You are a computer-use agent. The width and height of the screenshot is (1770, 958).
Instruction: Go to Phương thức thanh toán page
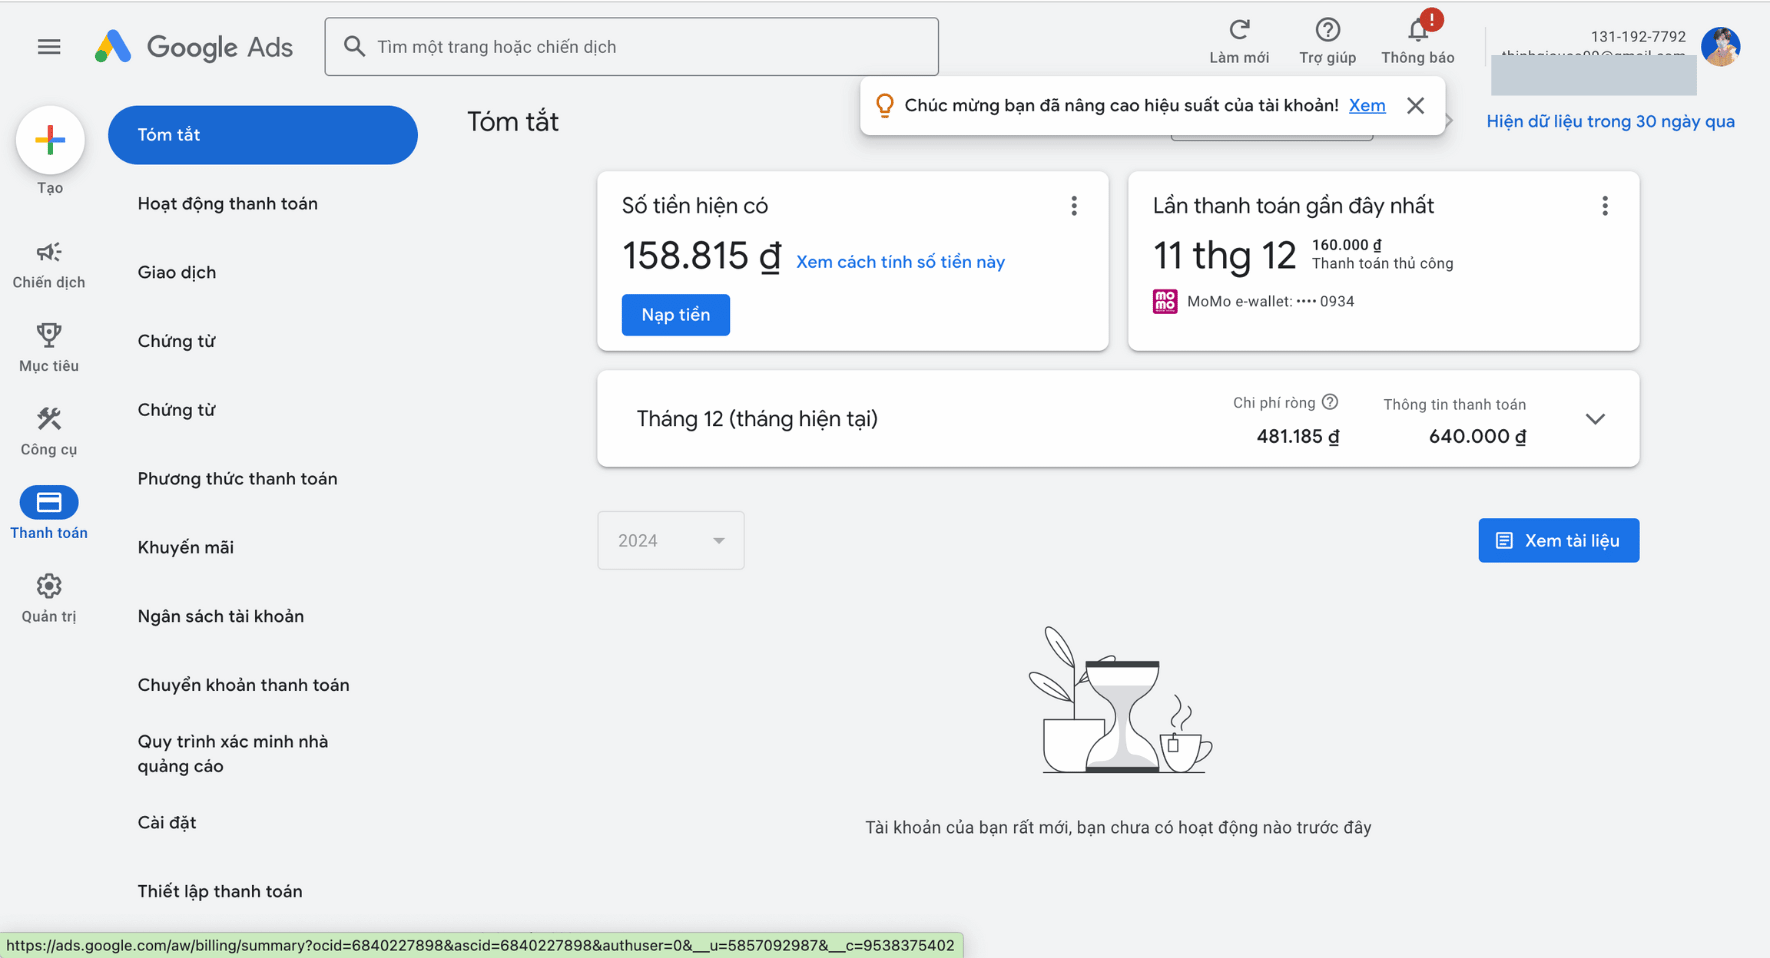[238, 479]
